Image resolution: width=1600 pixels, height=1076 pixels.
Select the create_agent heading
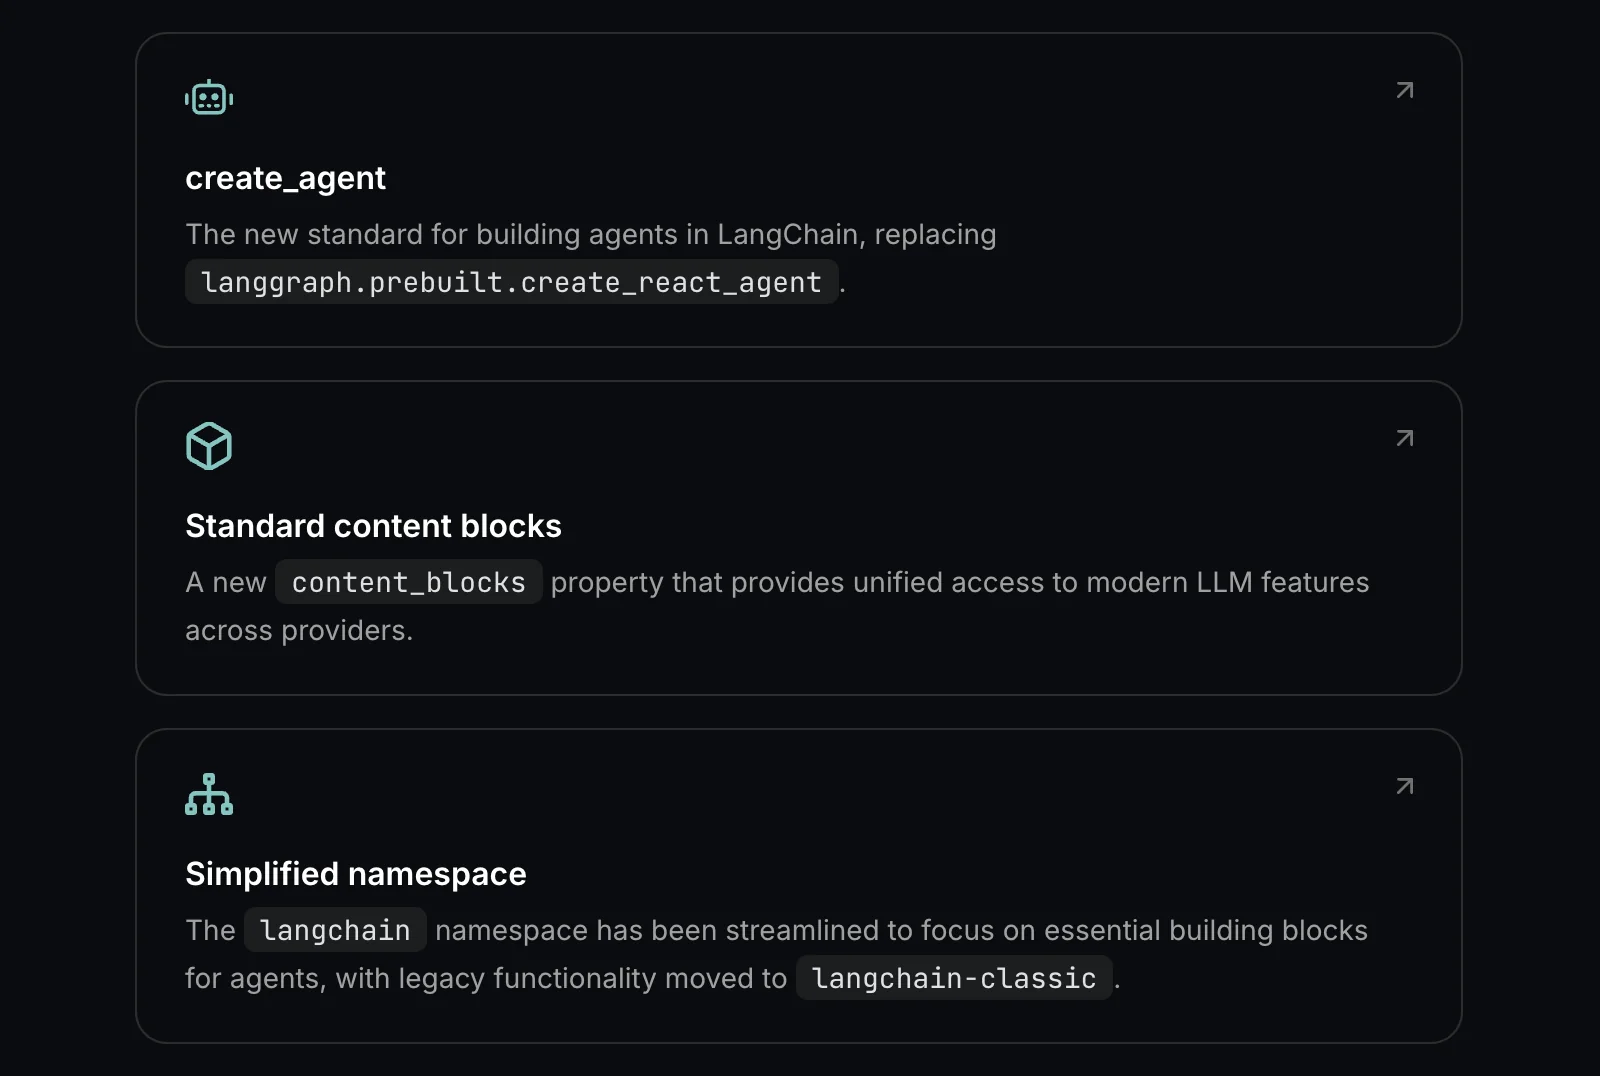285,178
